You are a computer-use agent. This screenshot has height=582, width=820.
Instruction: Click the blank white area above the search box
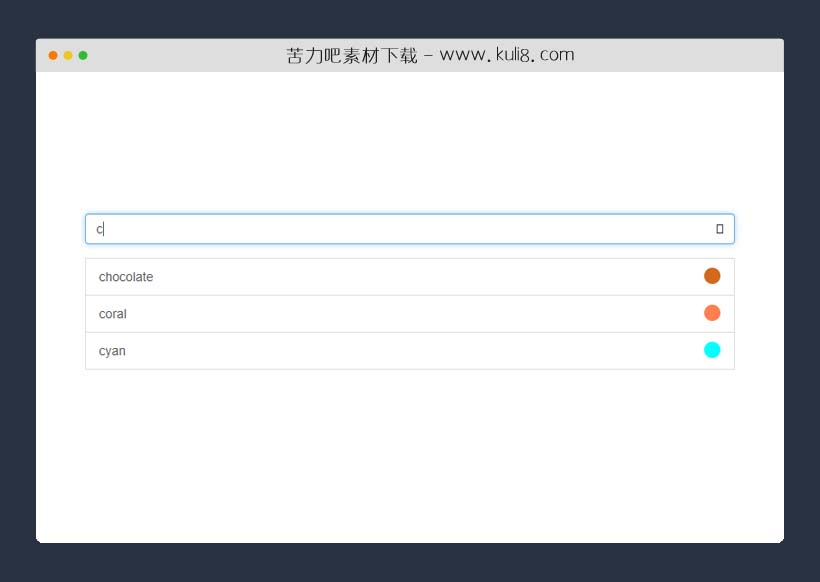pyautogui.click(x=410, y=140)
